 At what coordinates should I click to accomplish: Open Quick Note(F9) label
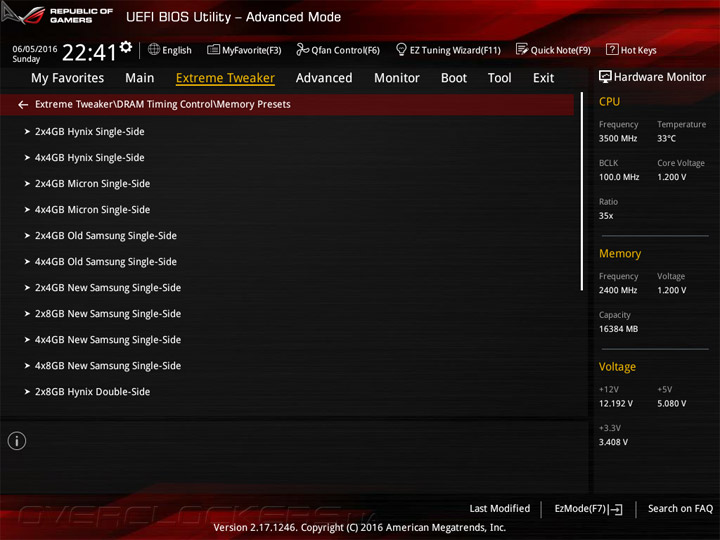(561, 50)
